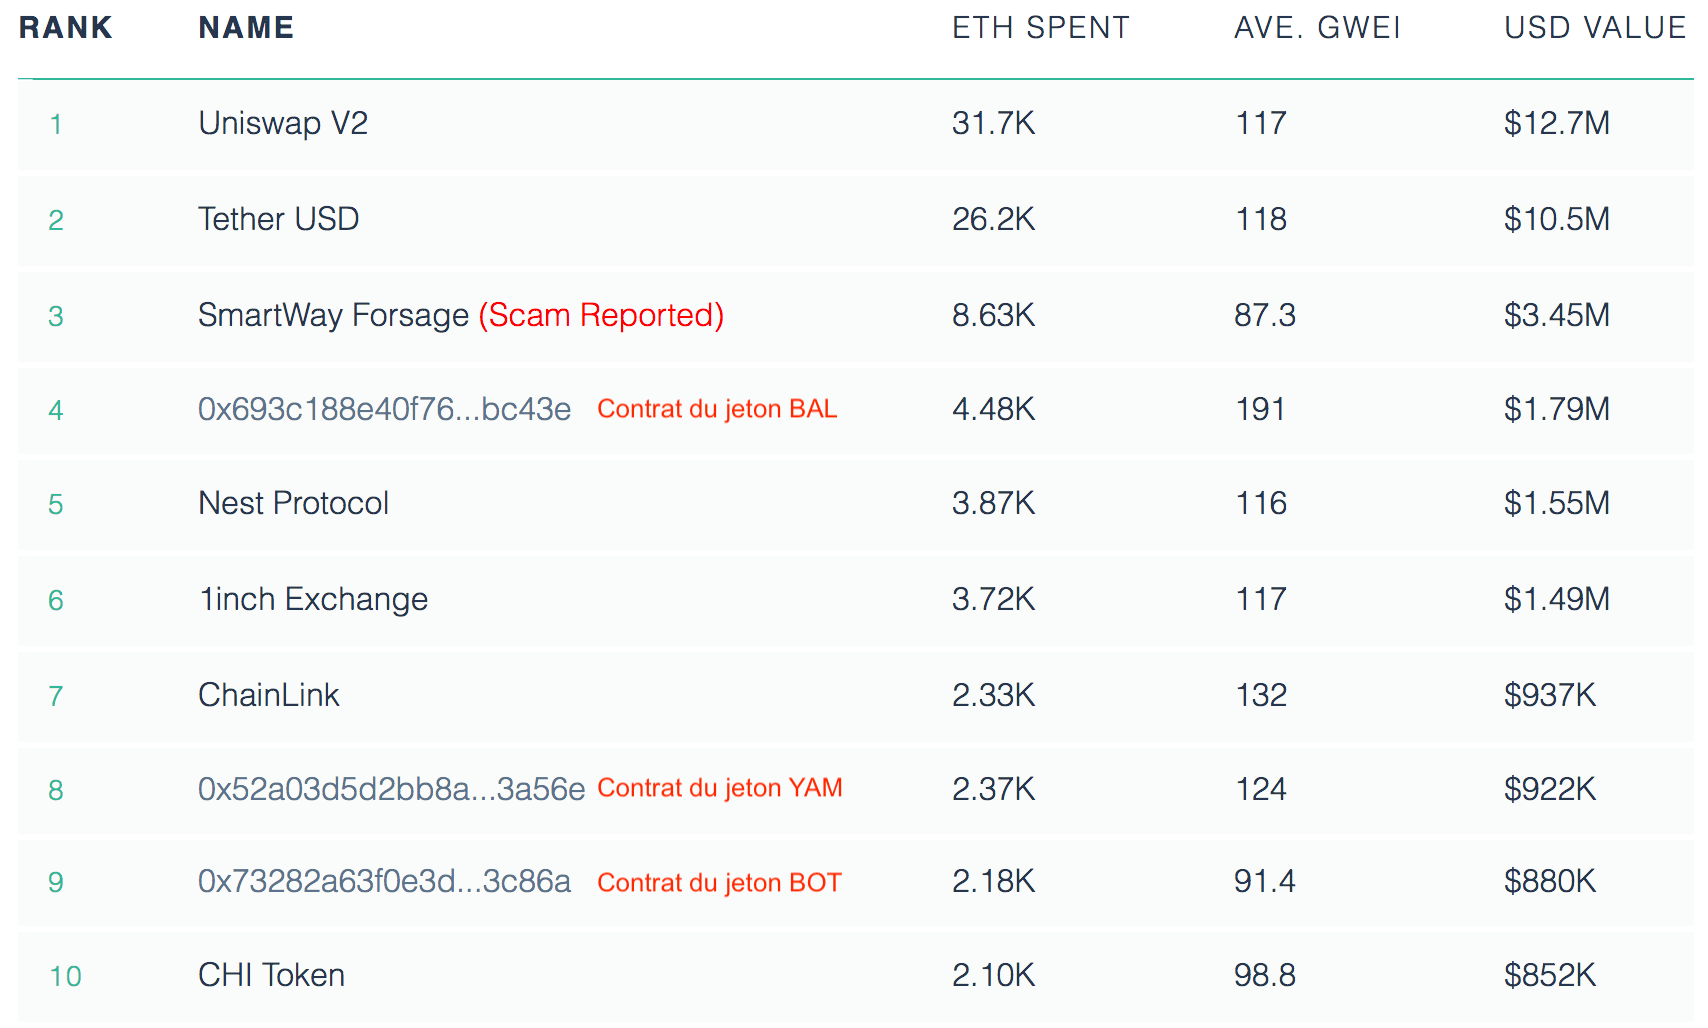Open the Tether USD row name
The height and width of the screenshot is (1028, 1708).
[278, 219]
